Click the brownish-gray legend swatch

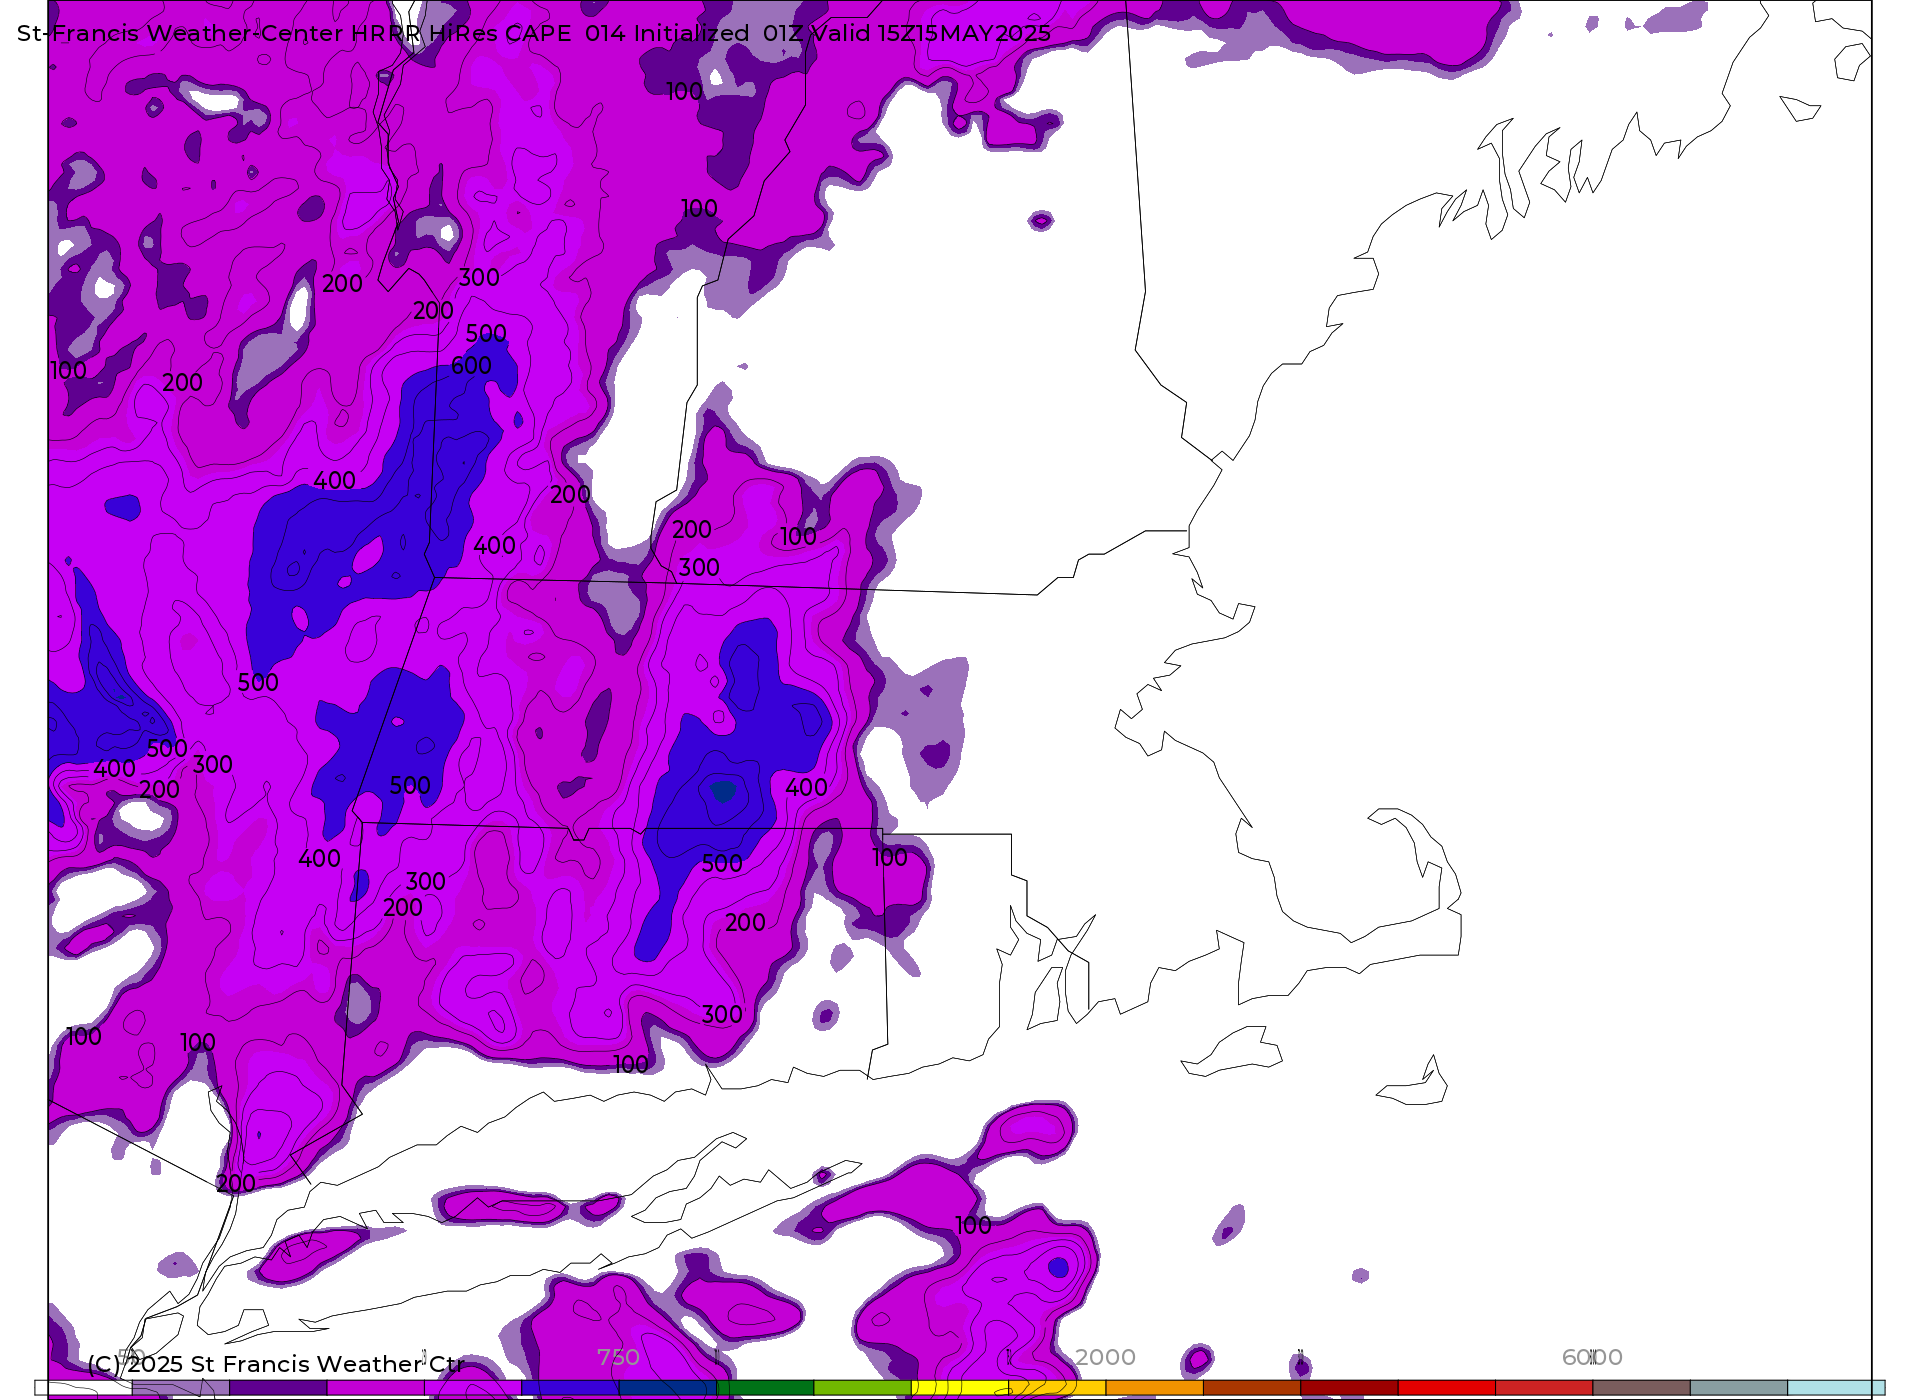click(x=1641, y=1388)
